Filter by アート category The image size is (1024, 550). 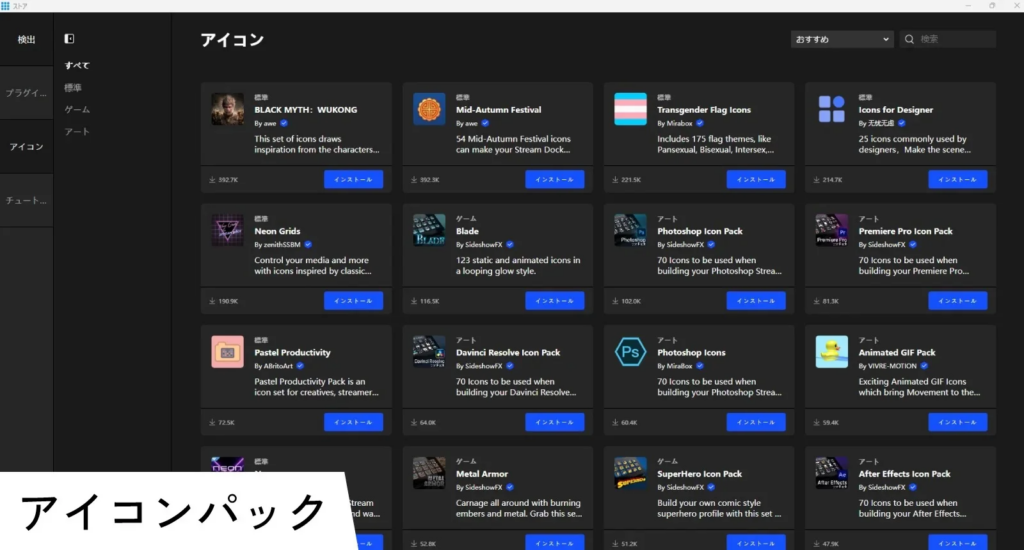coord(77,131)
